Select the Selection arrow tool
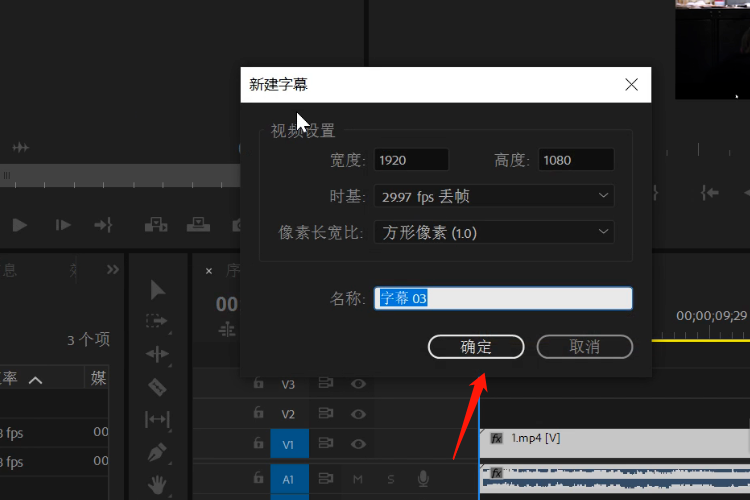 157,290
